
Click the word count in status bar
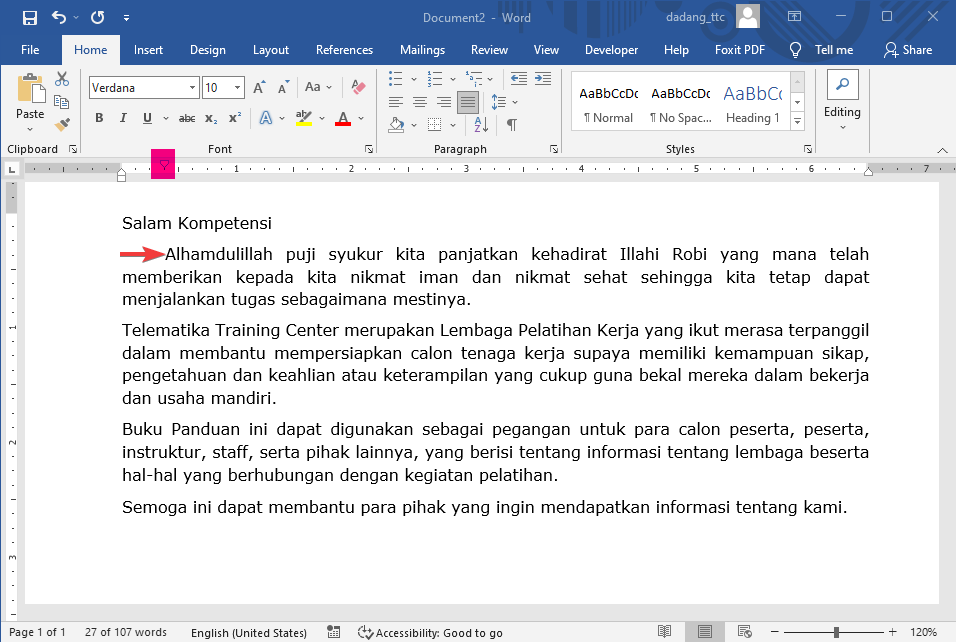pos(125,632)
